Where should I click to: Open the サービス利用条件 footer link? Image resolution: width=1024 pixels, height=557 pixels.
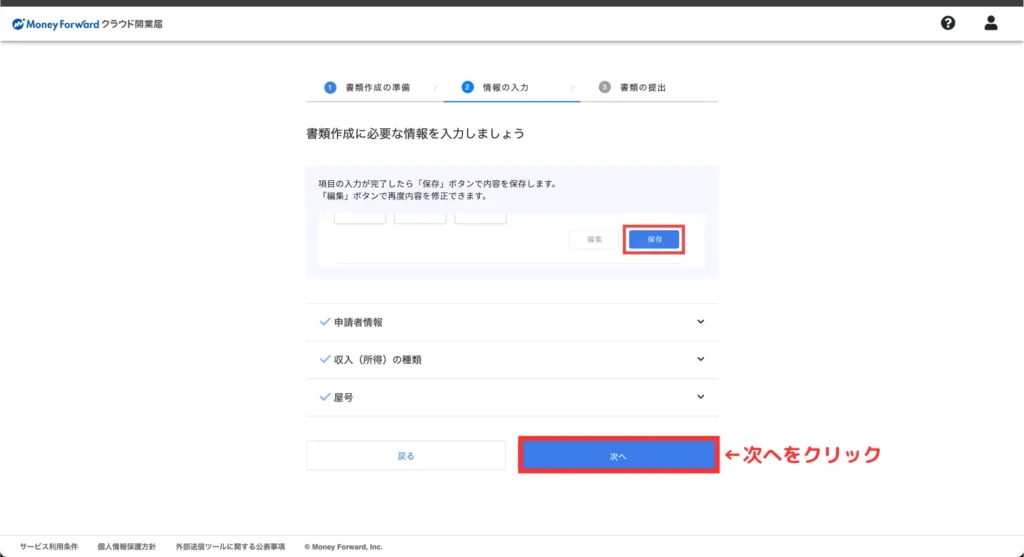[x=49, y=547]
